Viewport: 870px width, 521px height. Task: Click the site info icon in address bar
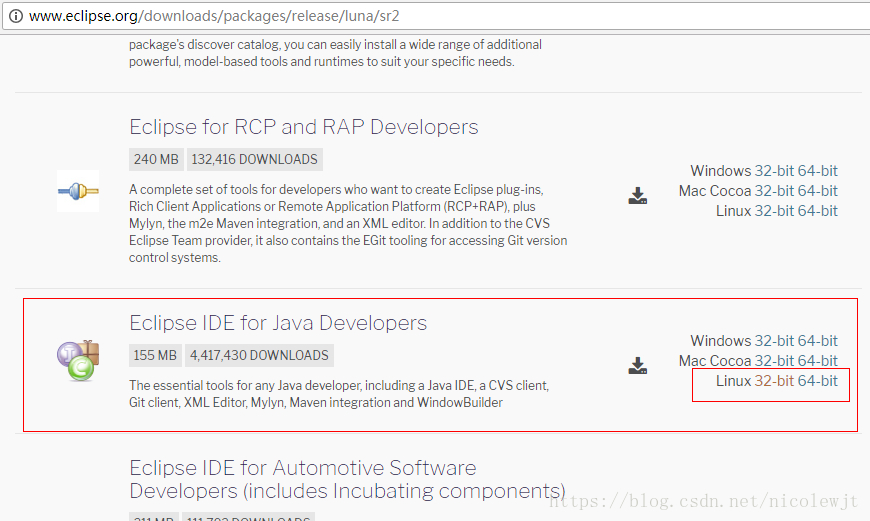pyautogui.click(x=16, y=16)
